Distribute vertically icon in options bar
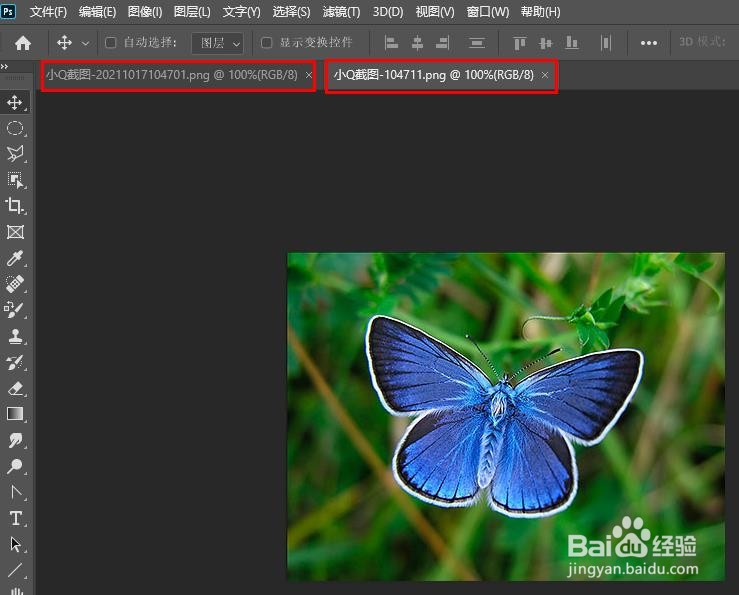Viewport: 739px width, 595px height. pos(476,43)
